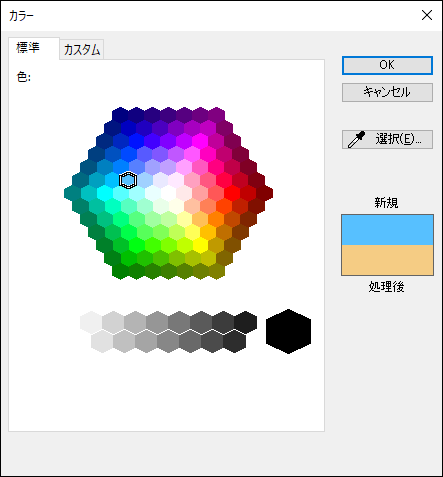Switch to the カスタム tab
Viewport: 443px width, 477px height.
click(82, 50)
